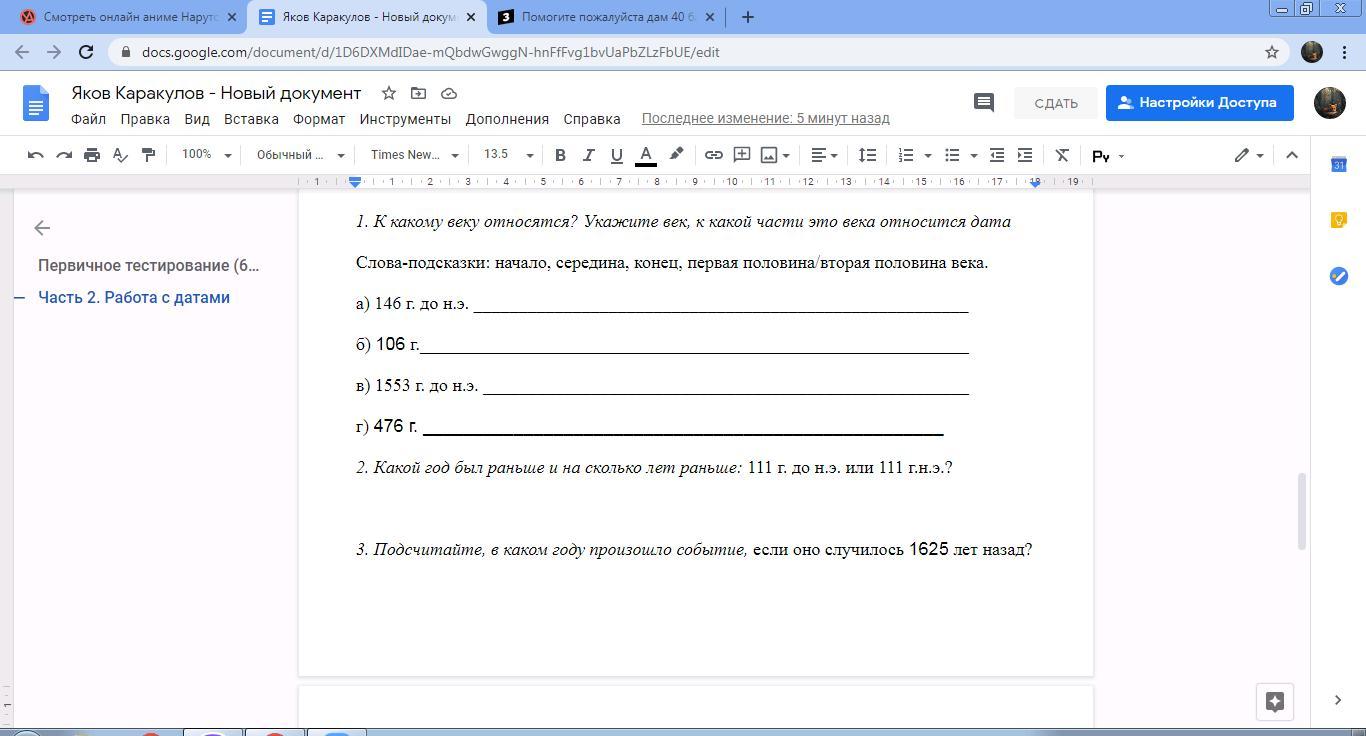Image resolution: width=1366 pixels, height=736 pixels.
Task: Open the Дополнения menu
Action: [507, 119]
